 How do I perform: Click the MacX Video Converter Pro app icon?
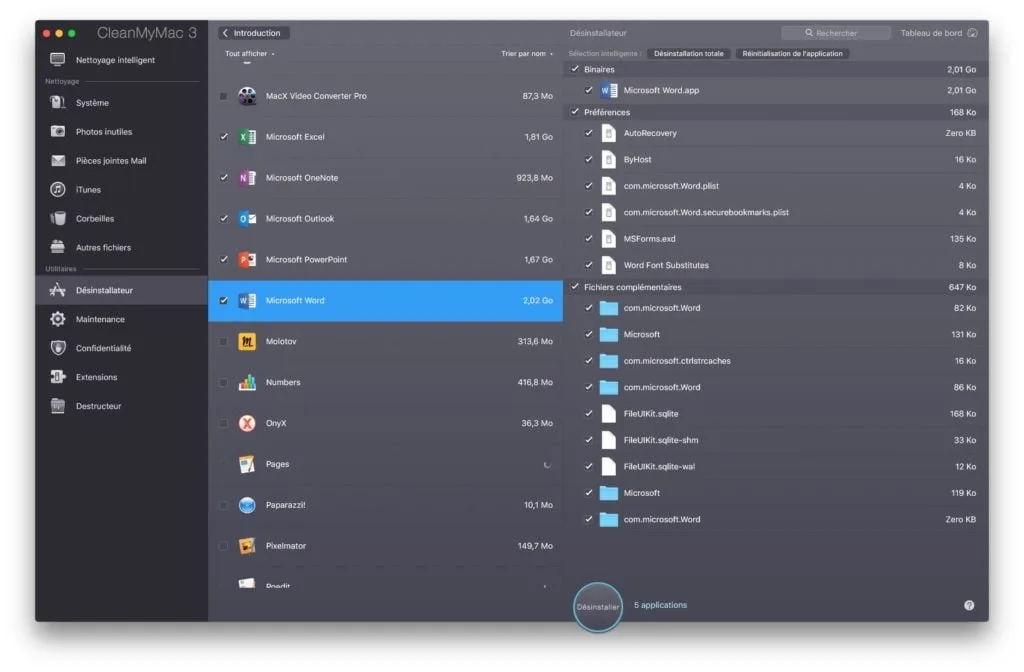tap(247, 96)
